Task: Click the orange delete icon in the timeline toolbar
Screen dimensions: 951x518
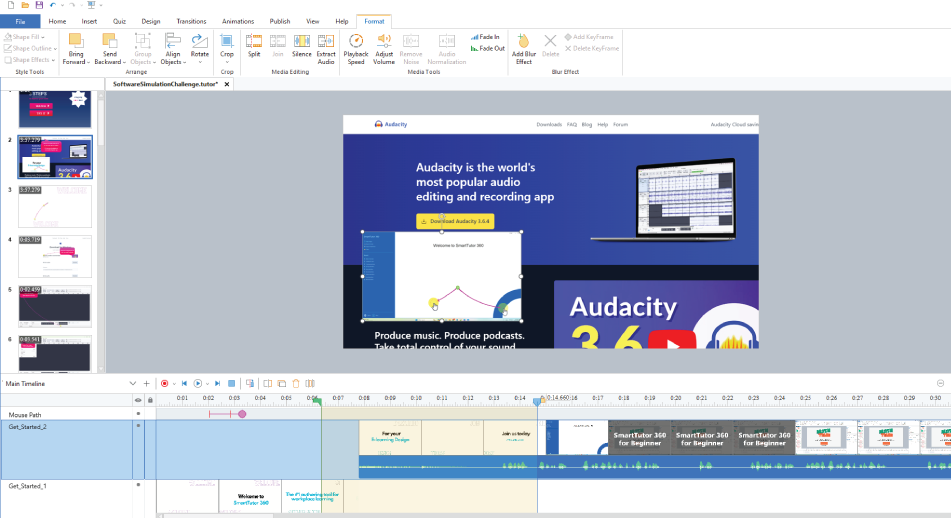Action: coord(296,383)
